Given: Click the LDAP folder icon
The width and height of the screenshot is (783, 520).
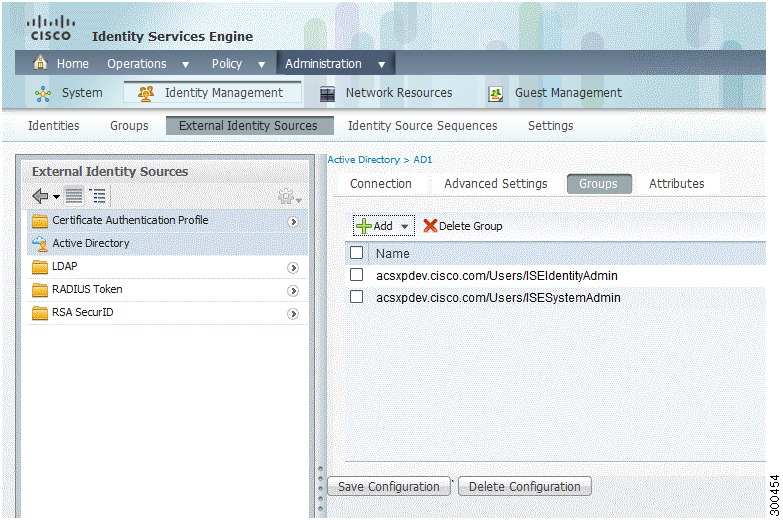Looking at the screenshot, I should point(40,267).
